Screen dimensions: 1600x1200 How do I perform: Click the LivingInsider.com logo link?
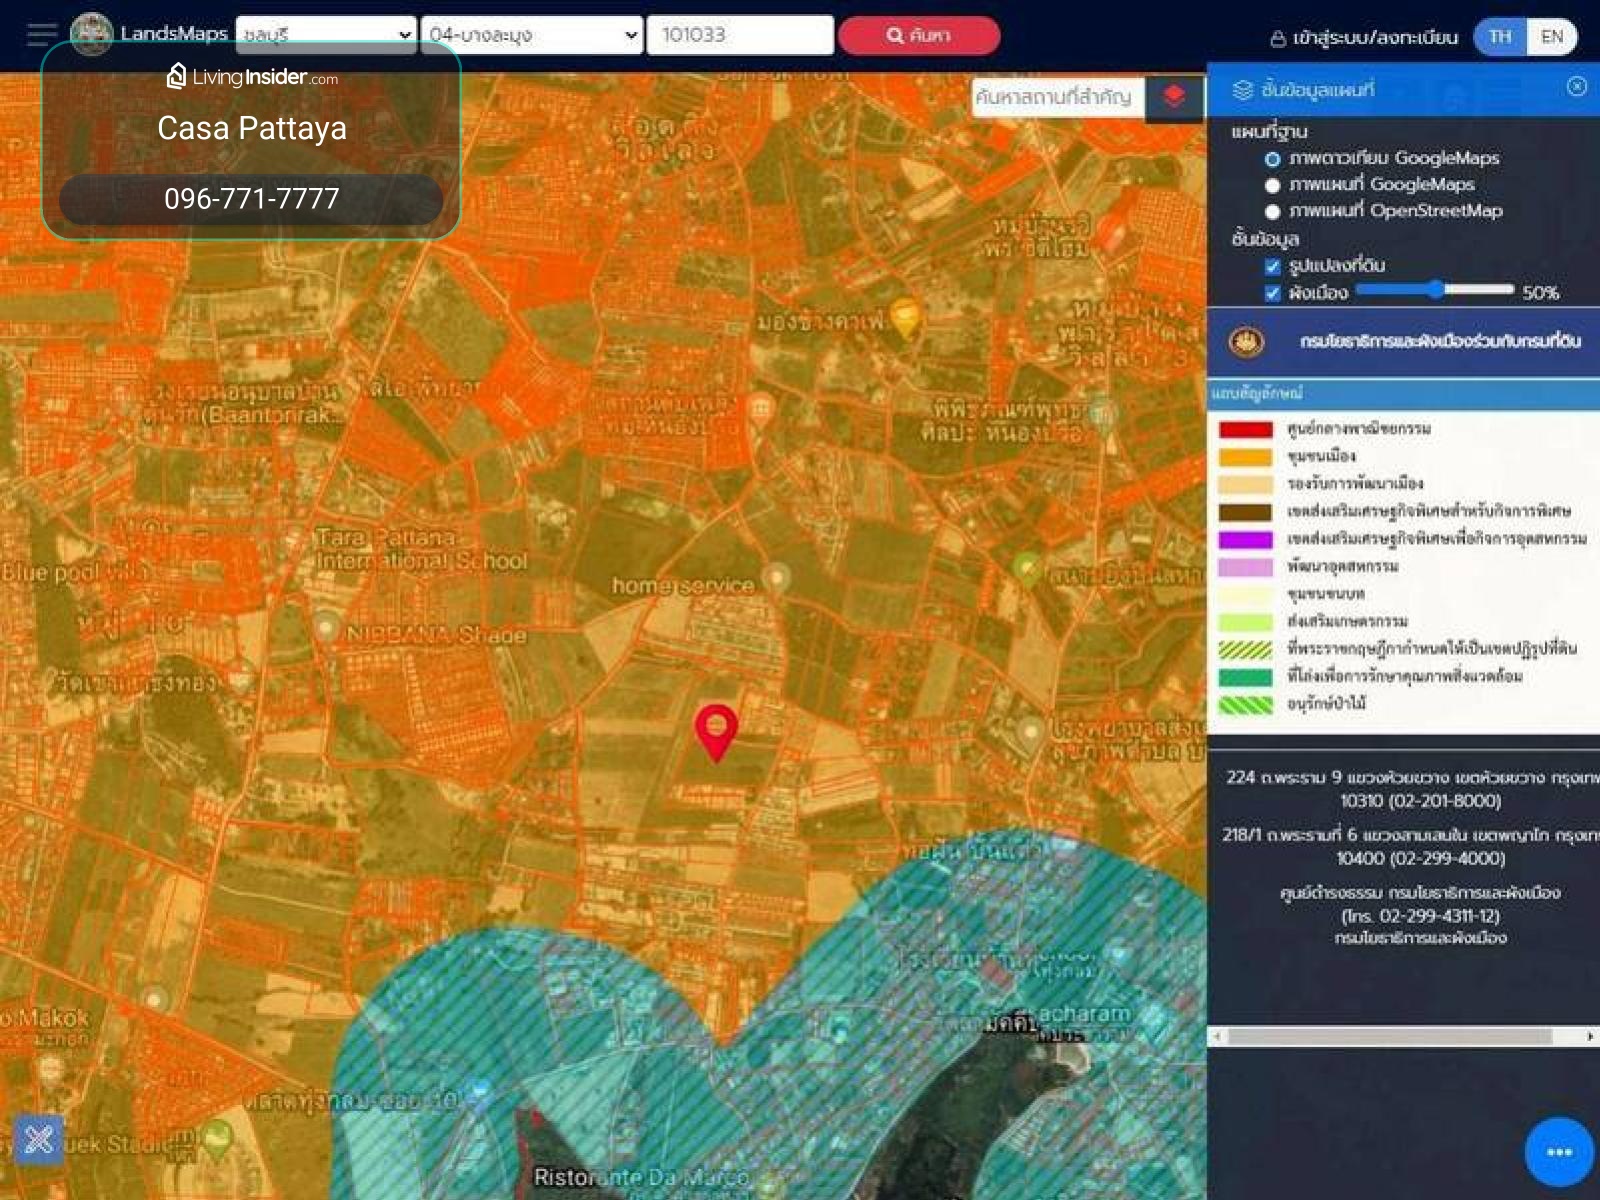point(252,76)
